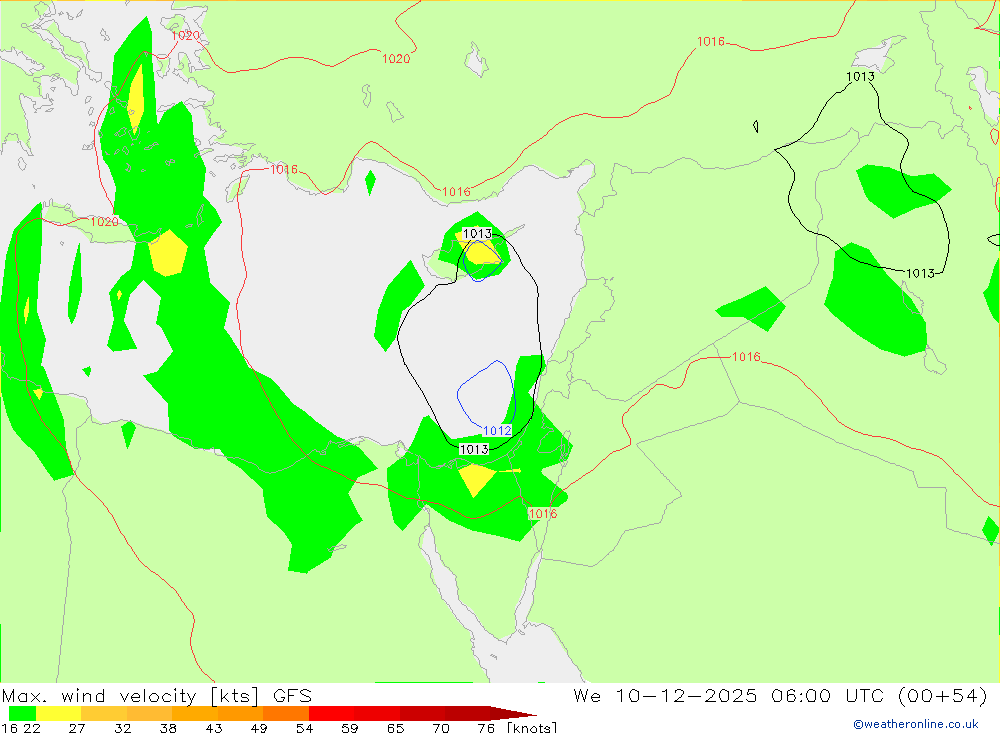The height and width of the screenshot is (733, 1000).
Task: Click the '[knots]' unit label in the legend
Action: [x=532, y=727]
